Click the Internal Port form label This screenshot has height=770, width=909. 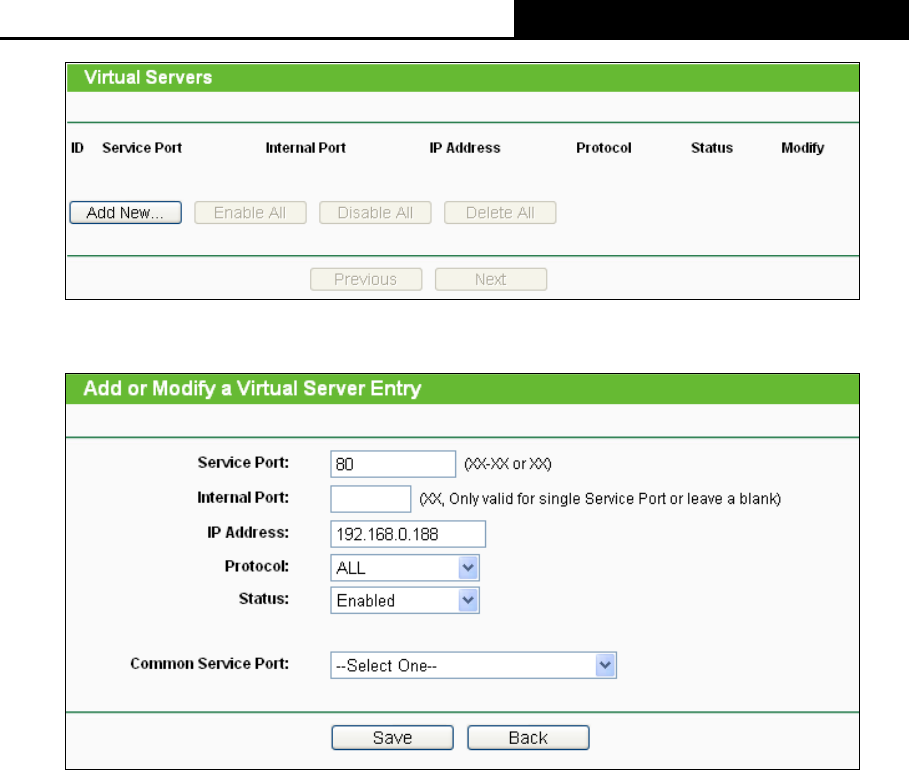tap(243, 497)
